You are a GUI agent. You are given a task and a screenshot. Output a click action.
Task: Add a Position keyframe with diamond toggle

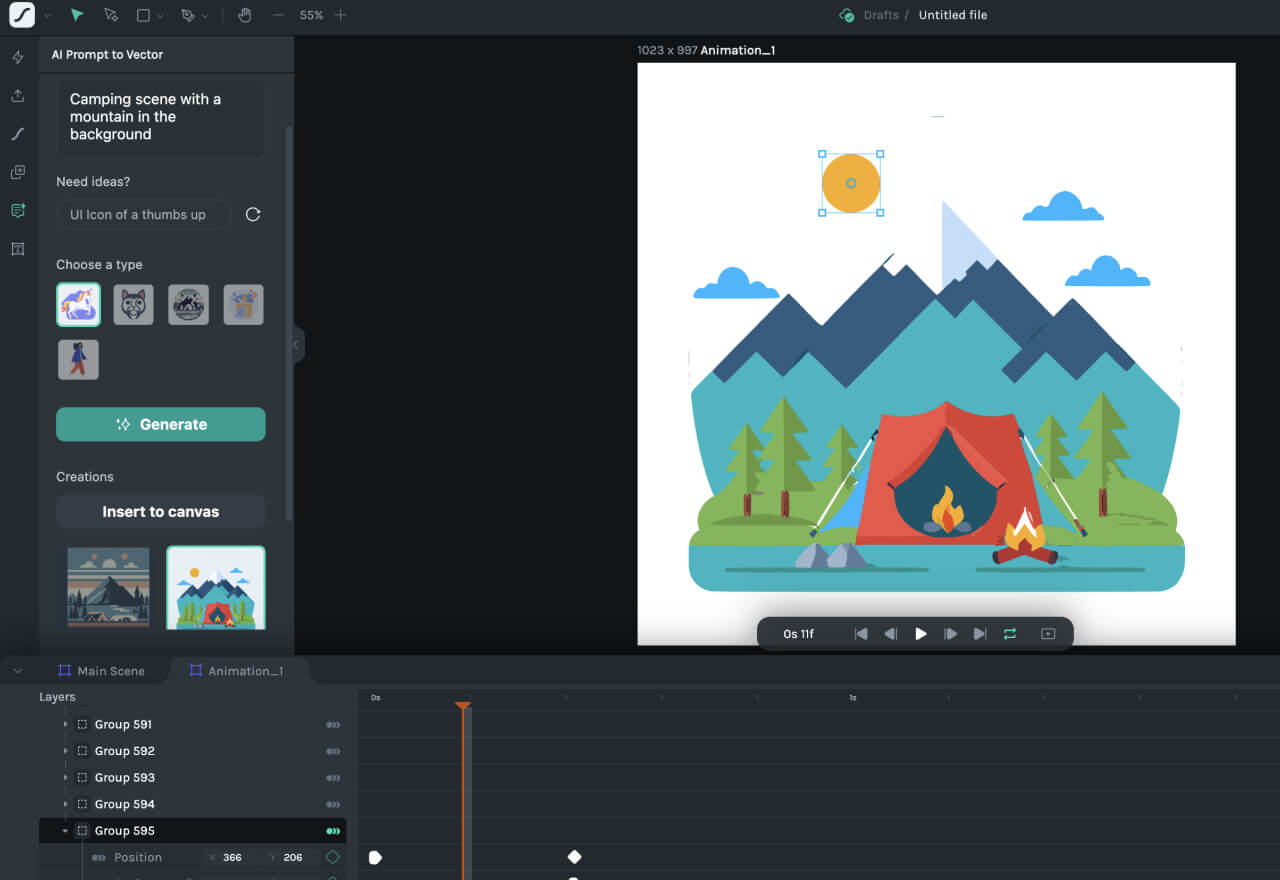tap(333, 857)
